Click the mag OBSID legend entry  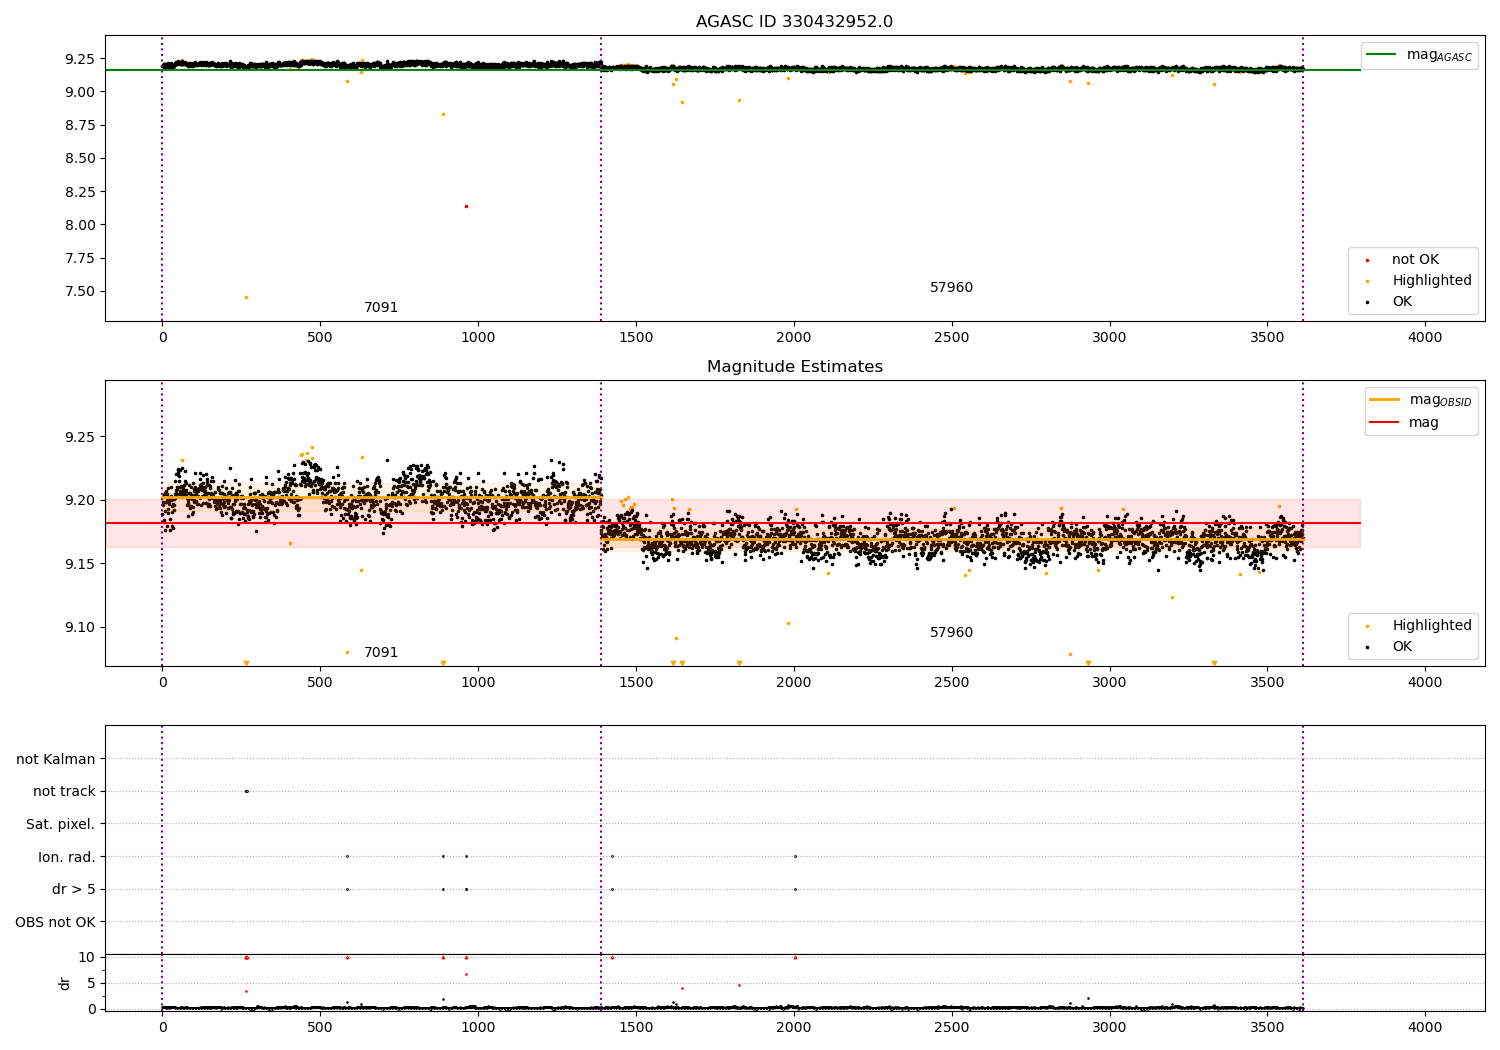[x=1420, y=400]
